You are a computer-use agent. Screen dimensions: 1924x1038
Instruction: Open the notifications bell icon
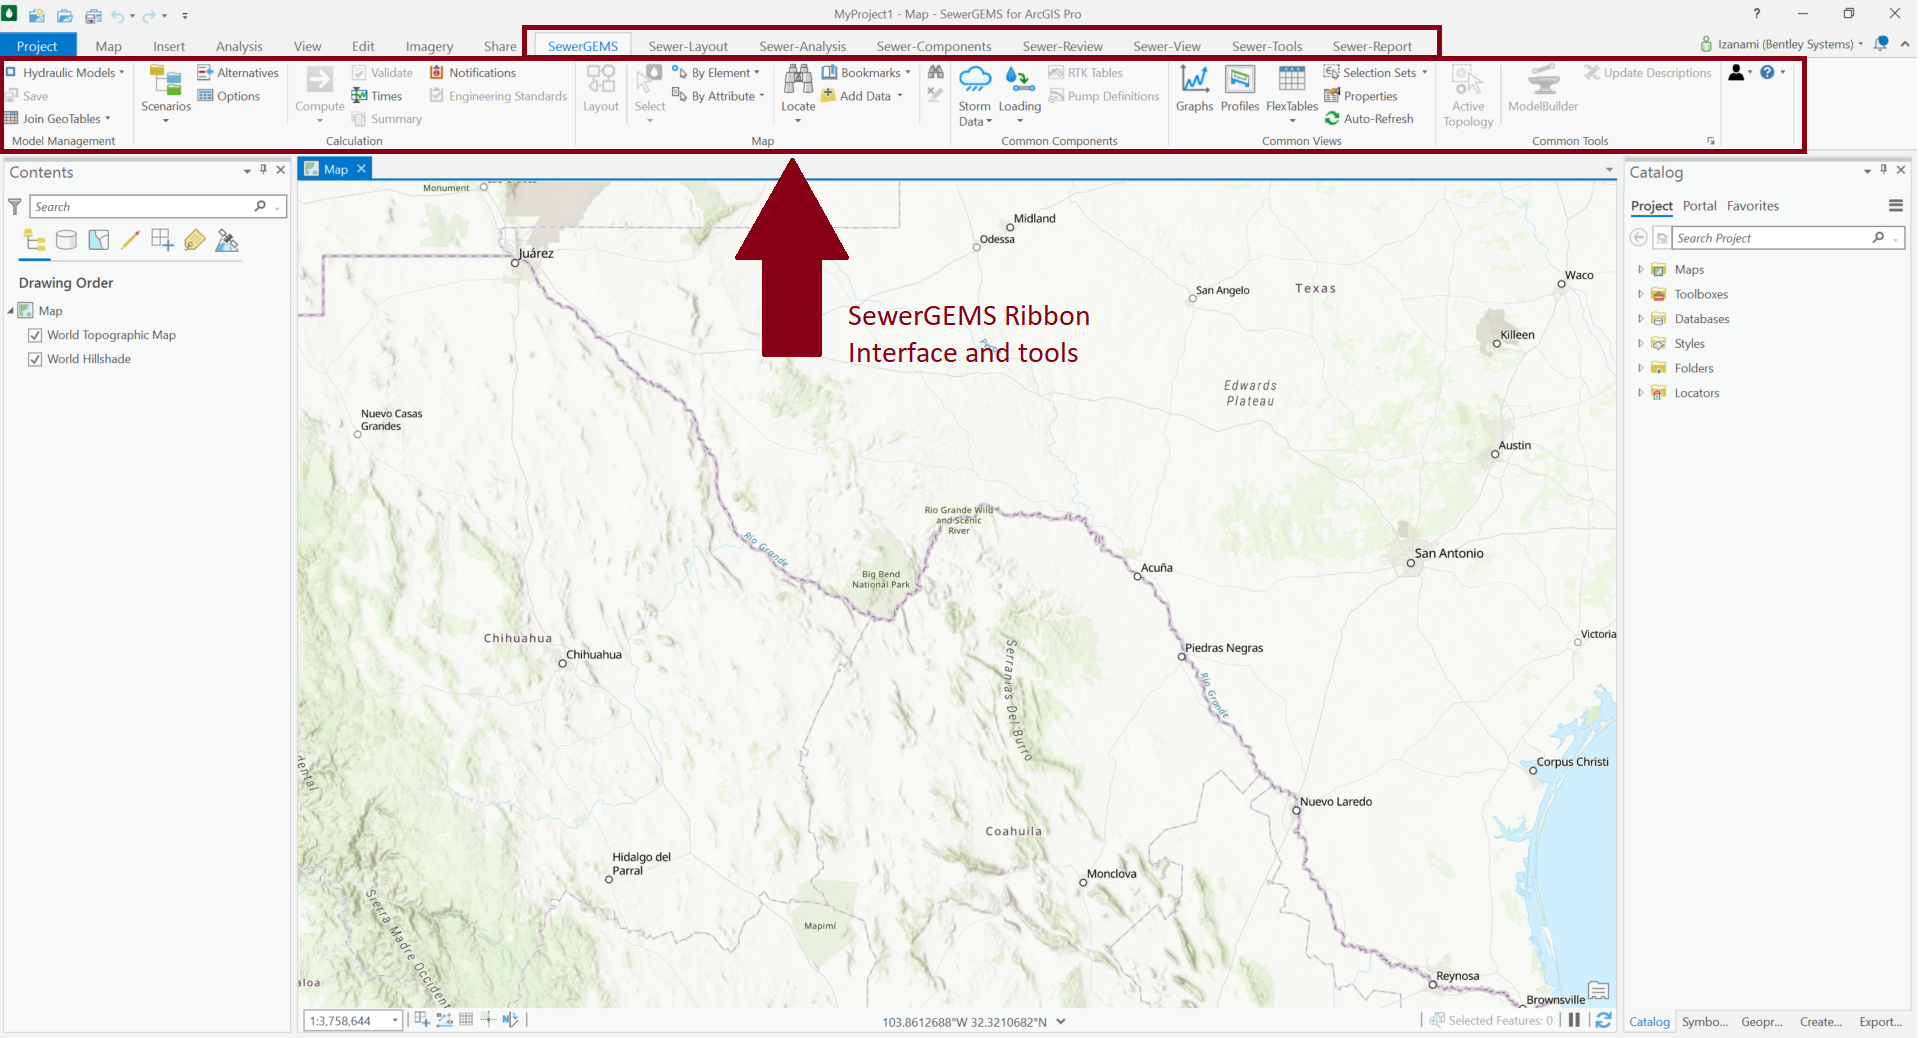pyautogui.click(x=1881, y=44)
